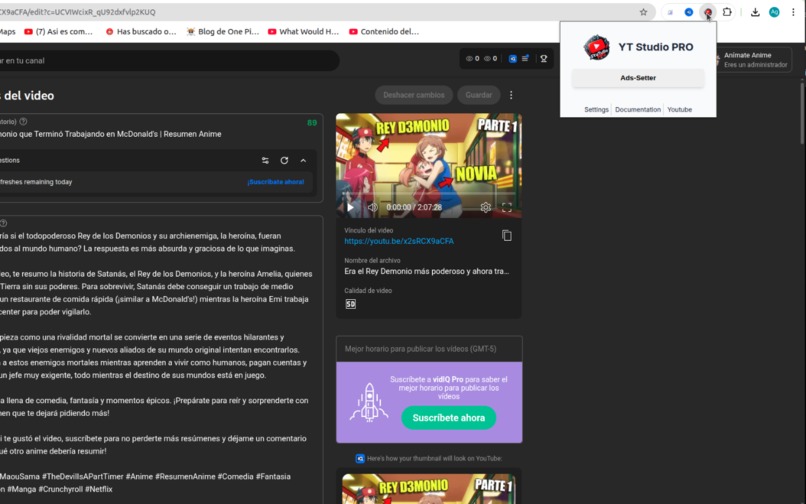Click the Ads-Setter button
The height and width of the screenshot is (504, 806).
(x=638, y=78)
